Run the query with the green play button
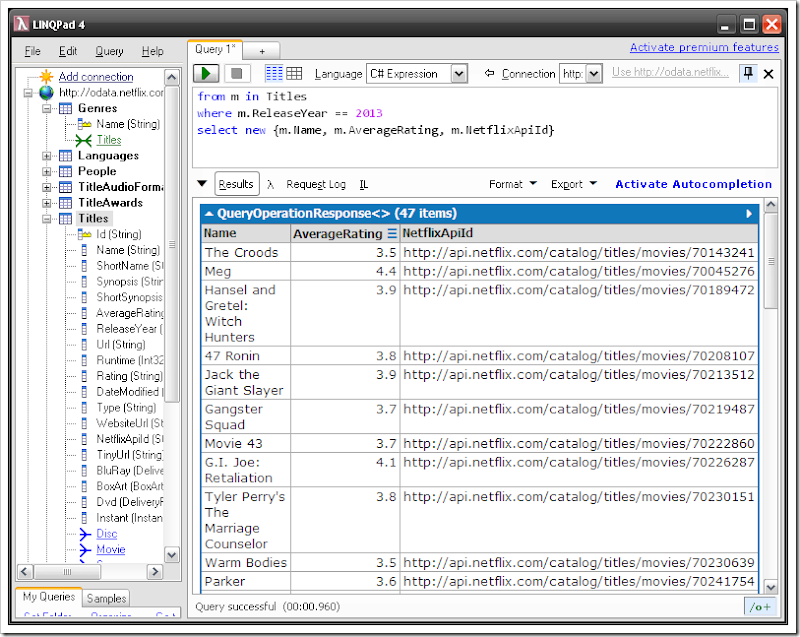Viewport: 800px width, 637px height. (207, 74)
